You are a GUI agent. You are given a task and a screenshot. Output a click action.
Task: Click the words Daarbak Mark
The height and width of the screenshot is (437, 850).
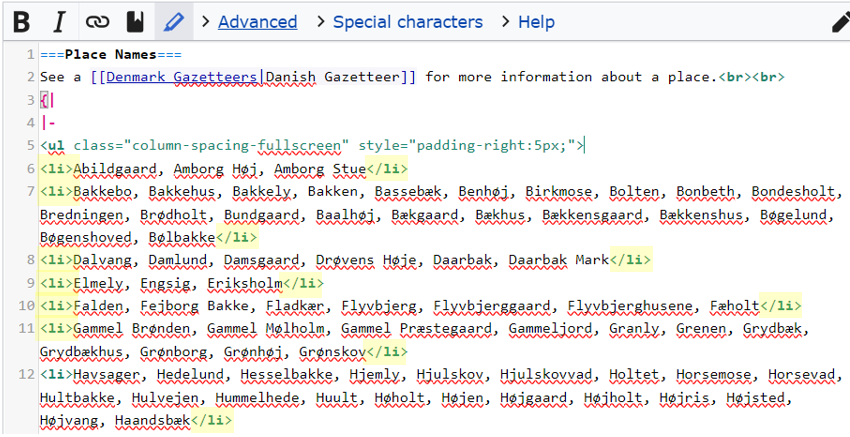coord(559,260)
